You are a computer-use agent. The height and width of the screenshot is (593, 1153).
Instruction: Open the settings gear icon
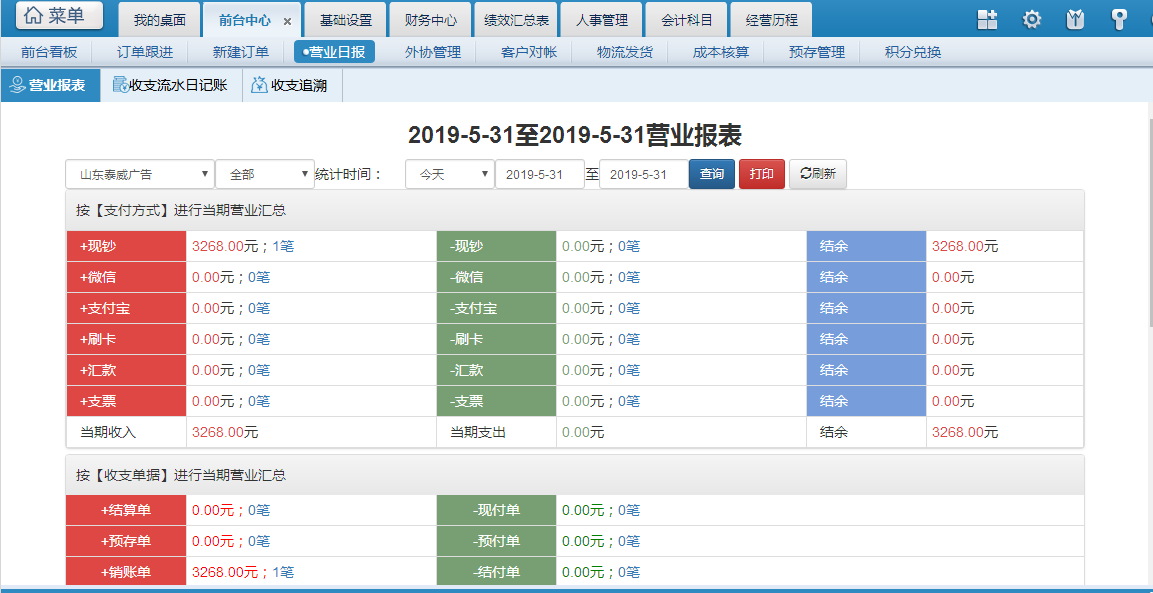tap(1032, 20)
